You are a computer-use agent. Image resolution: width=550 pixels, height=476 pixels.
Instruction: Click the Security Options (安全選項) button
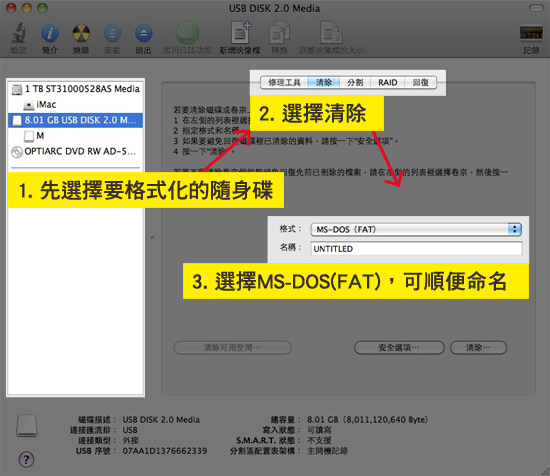(x=399, y=348)
